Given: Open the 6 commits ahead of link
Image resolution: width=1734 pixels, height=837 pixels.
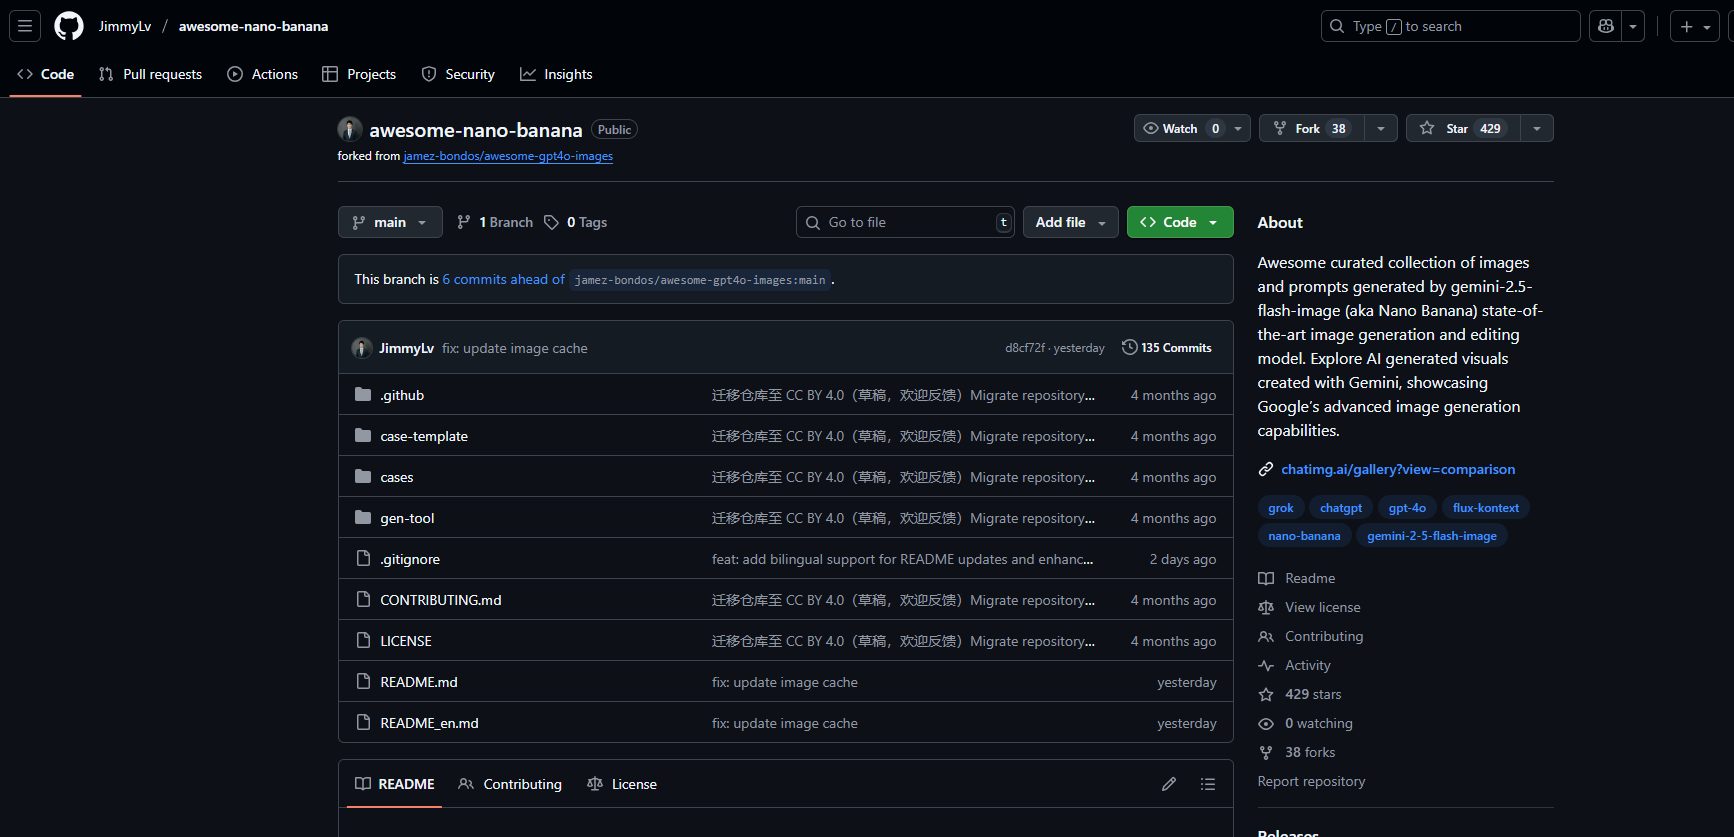Looking at the screenshot, I should [503, 279].
